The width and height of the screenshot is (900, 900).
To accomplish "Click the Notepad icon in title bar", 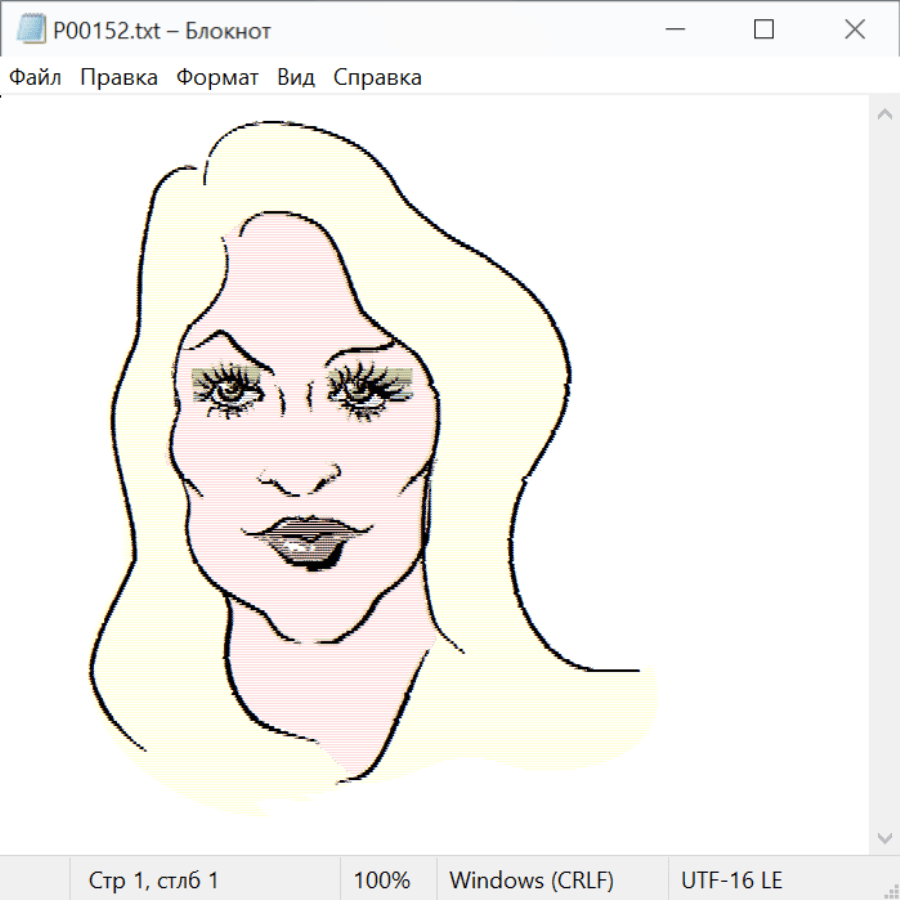I will pyautogui.click(x=30, y=31).
